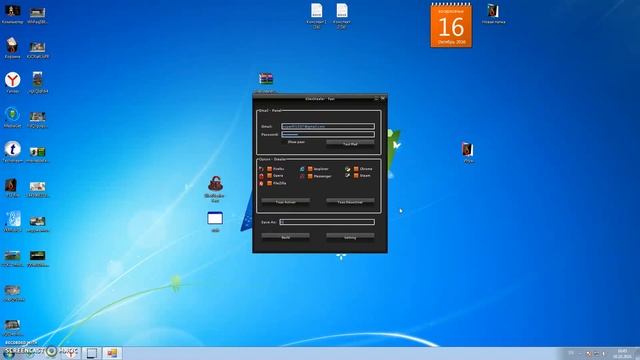Screen dimensions: 640x360
Task: Focus the Email input field
Action: point(328,127)
